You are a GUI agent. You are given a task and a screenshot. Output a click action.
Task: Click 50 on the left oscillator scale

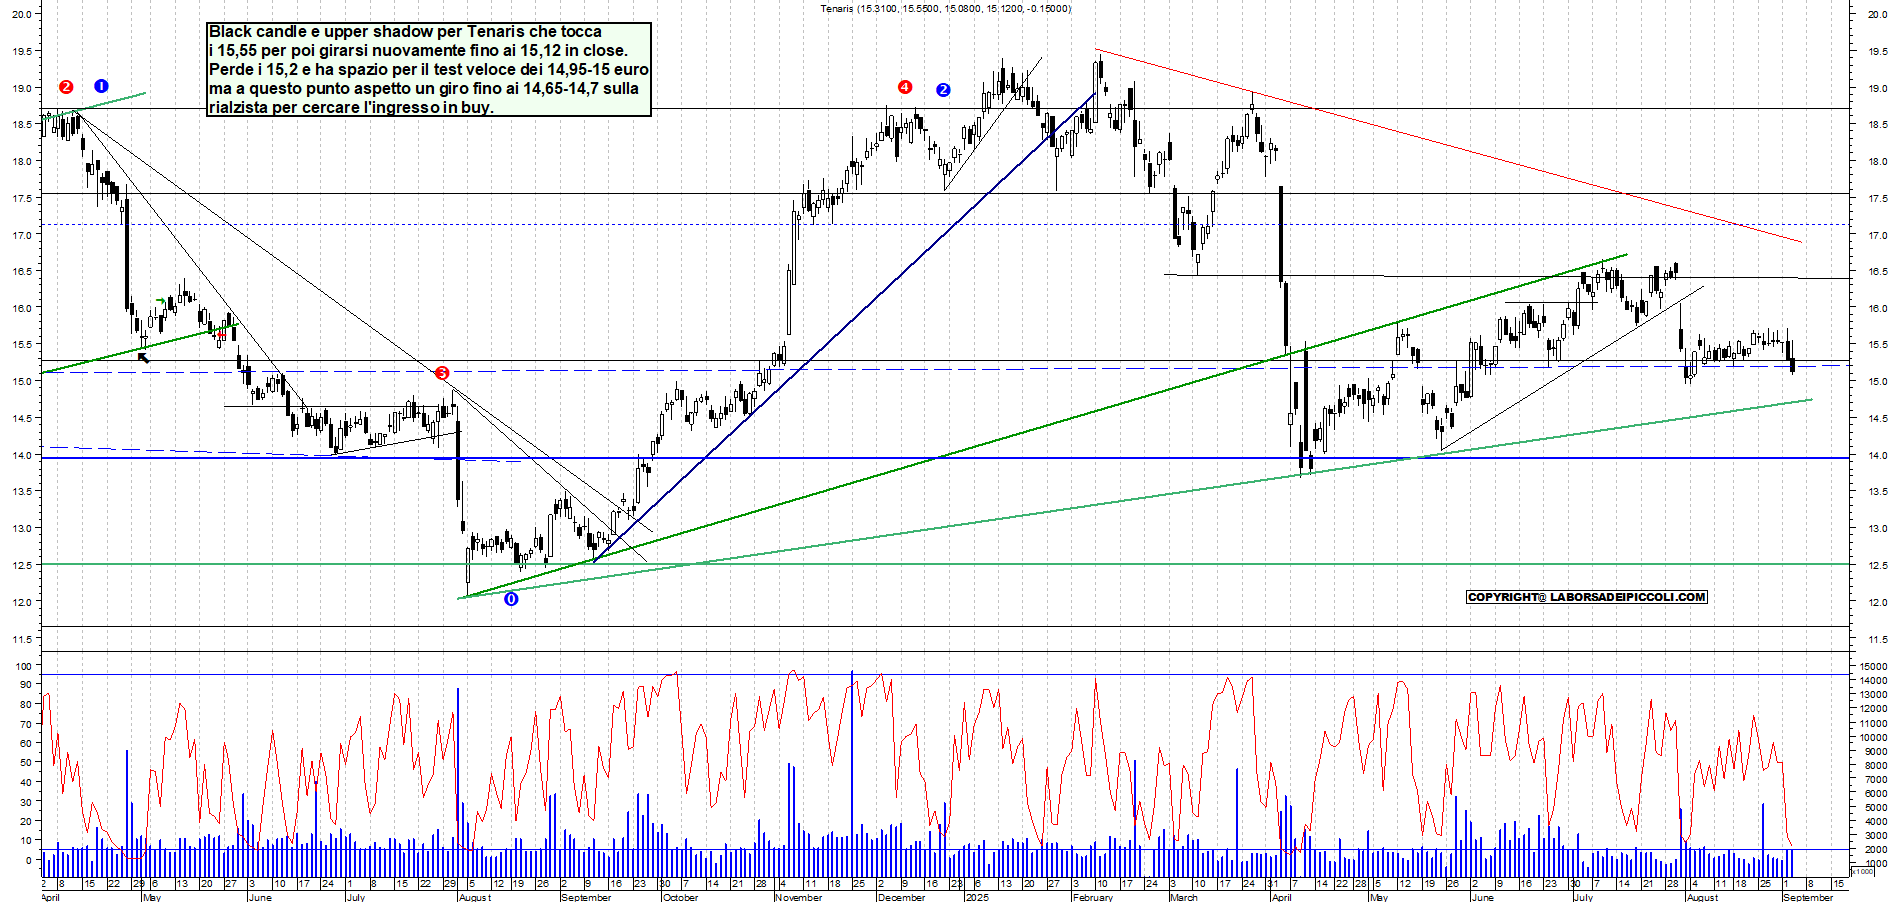pyautogui.click(x=26, y=763)
